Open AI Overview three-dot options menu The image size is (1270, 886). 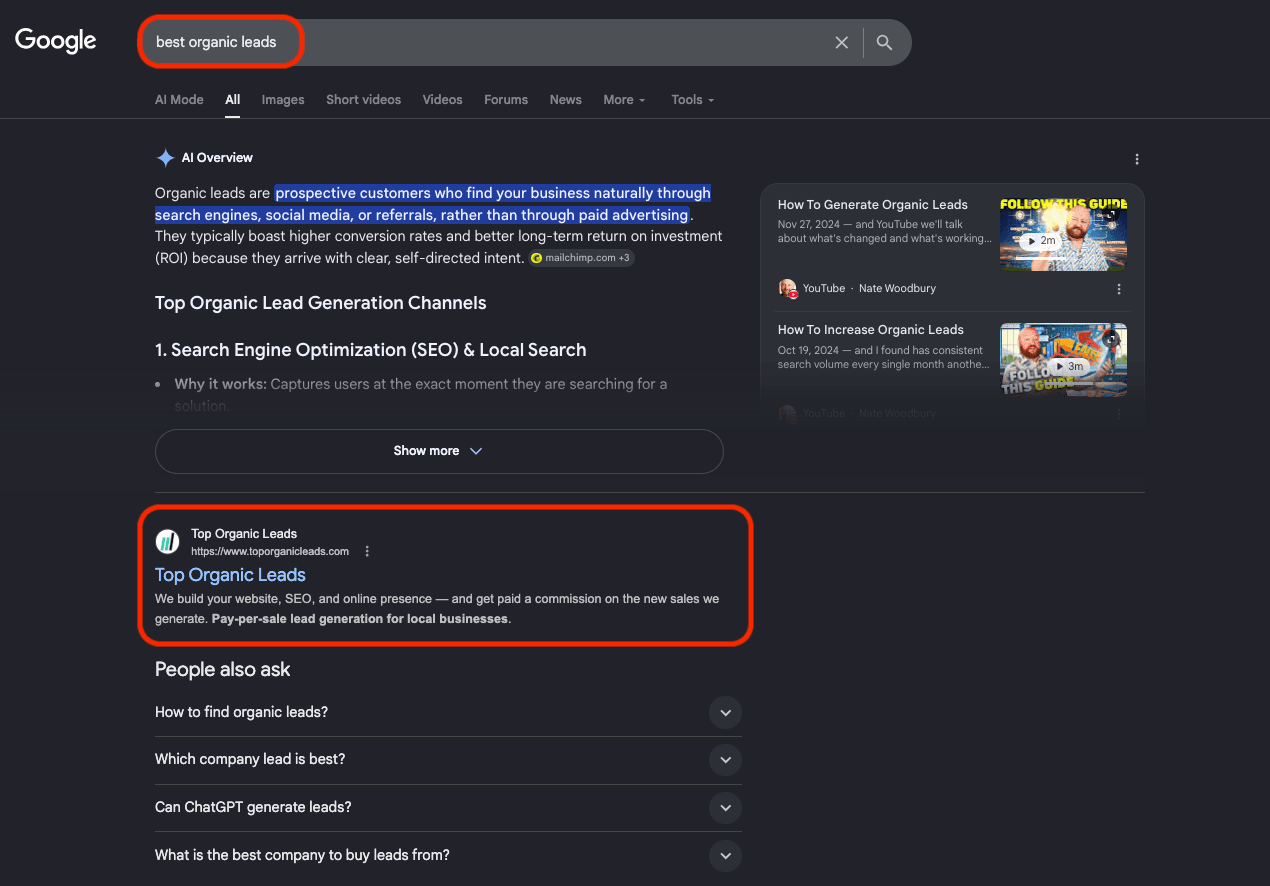click(x=1137, y=159)
